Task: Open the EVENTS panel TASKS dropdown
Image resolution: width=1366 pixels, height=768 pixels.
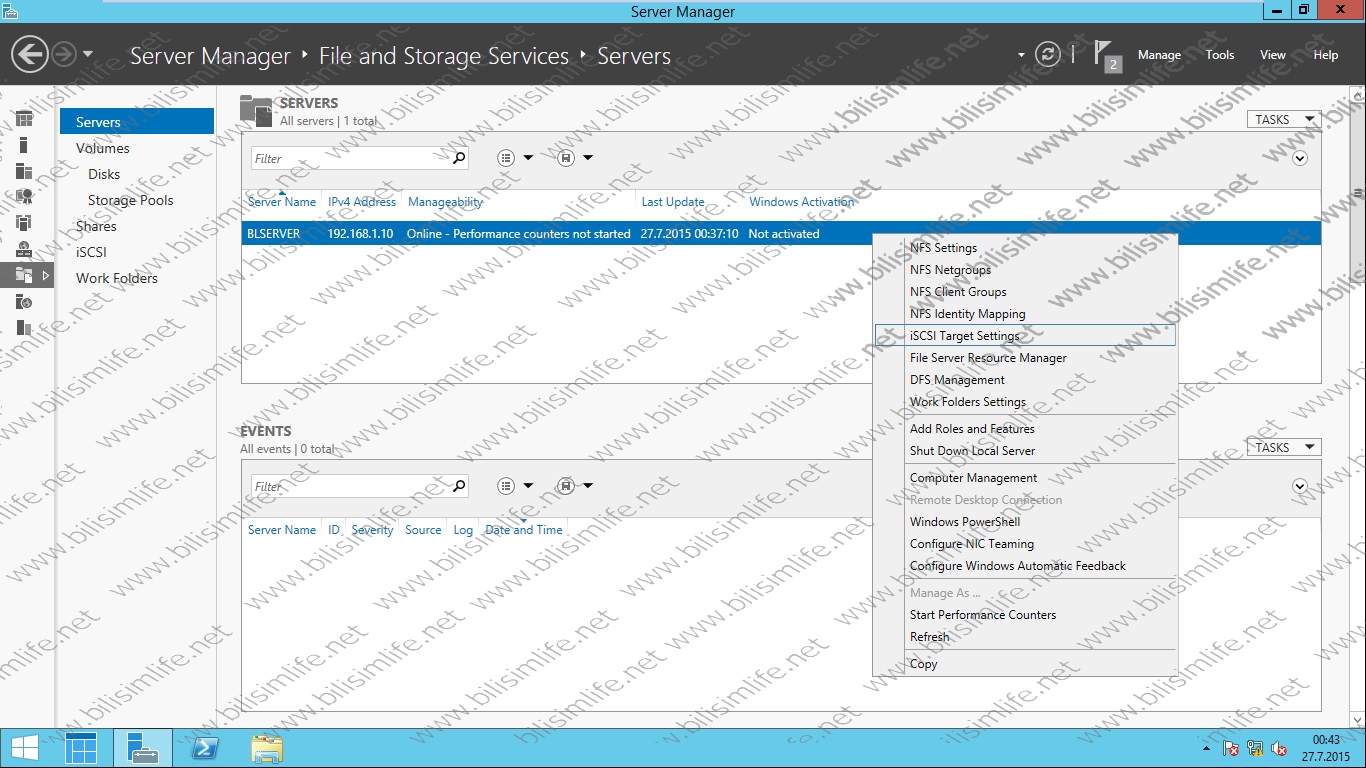Action: [x=1284, y=447]
